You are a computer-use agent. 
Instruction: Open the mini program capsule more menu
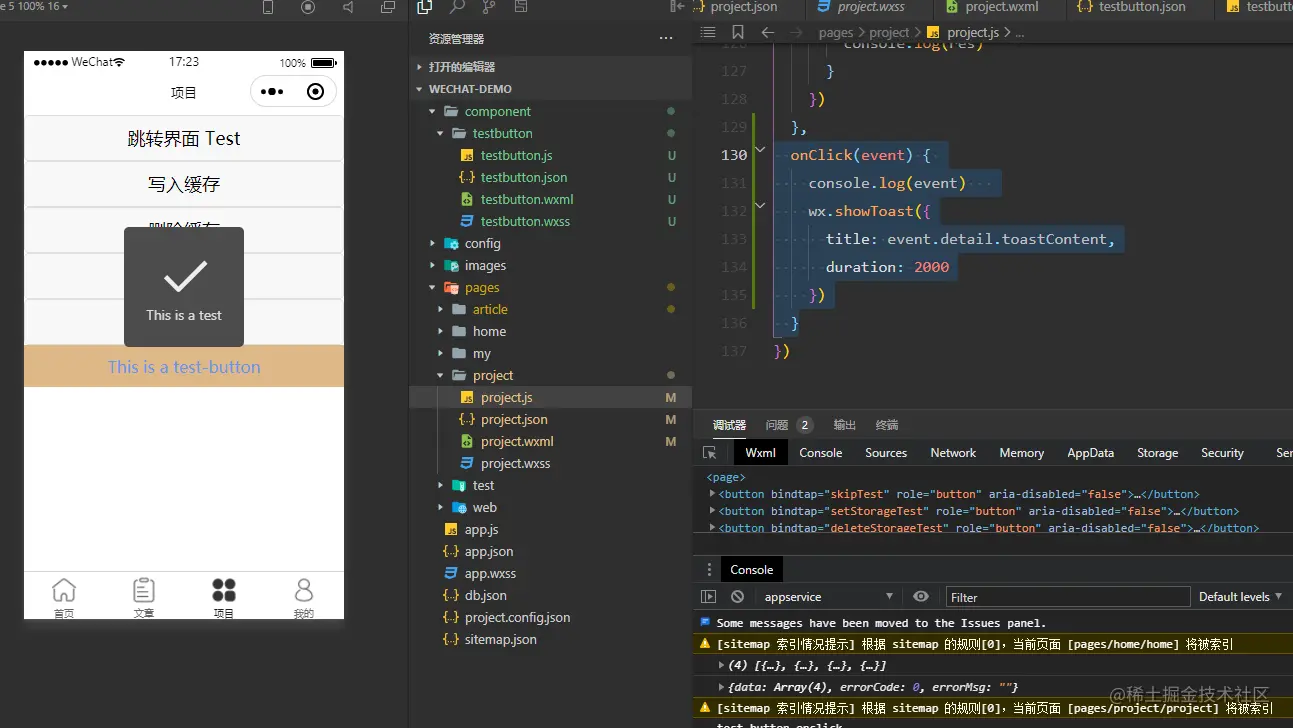point(272,92)
